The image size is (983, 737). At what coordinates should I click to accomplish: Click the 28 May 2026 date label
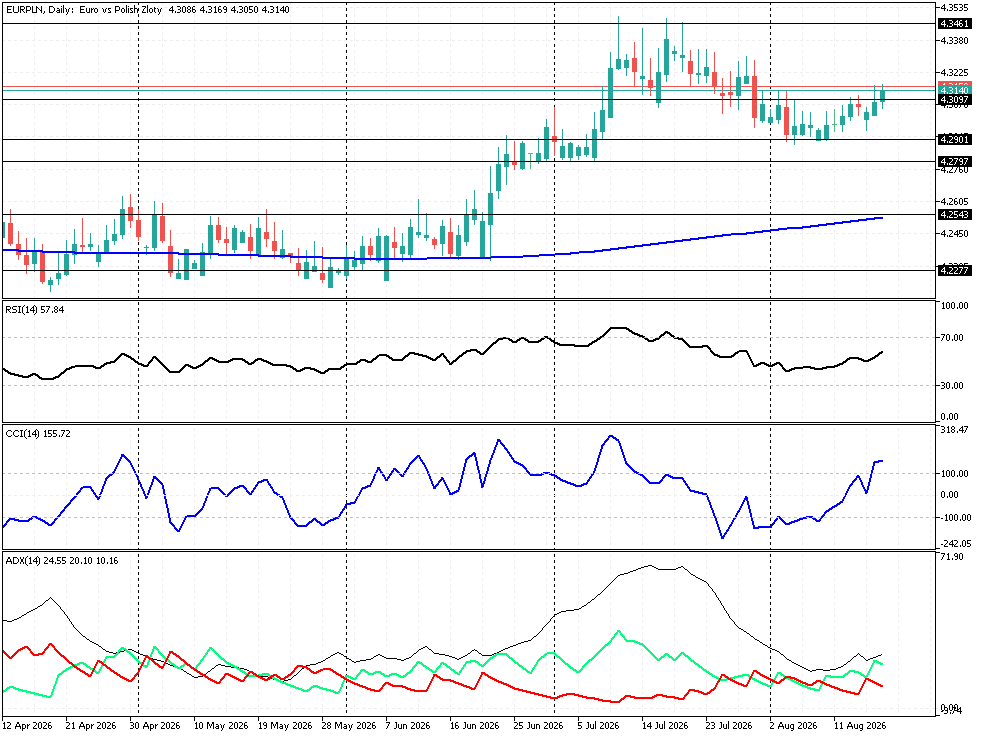pyautogui.click(x=349, y=726)
